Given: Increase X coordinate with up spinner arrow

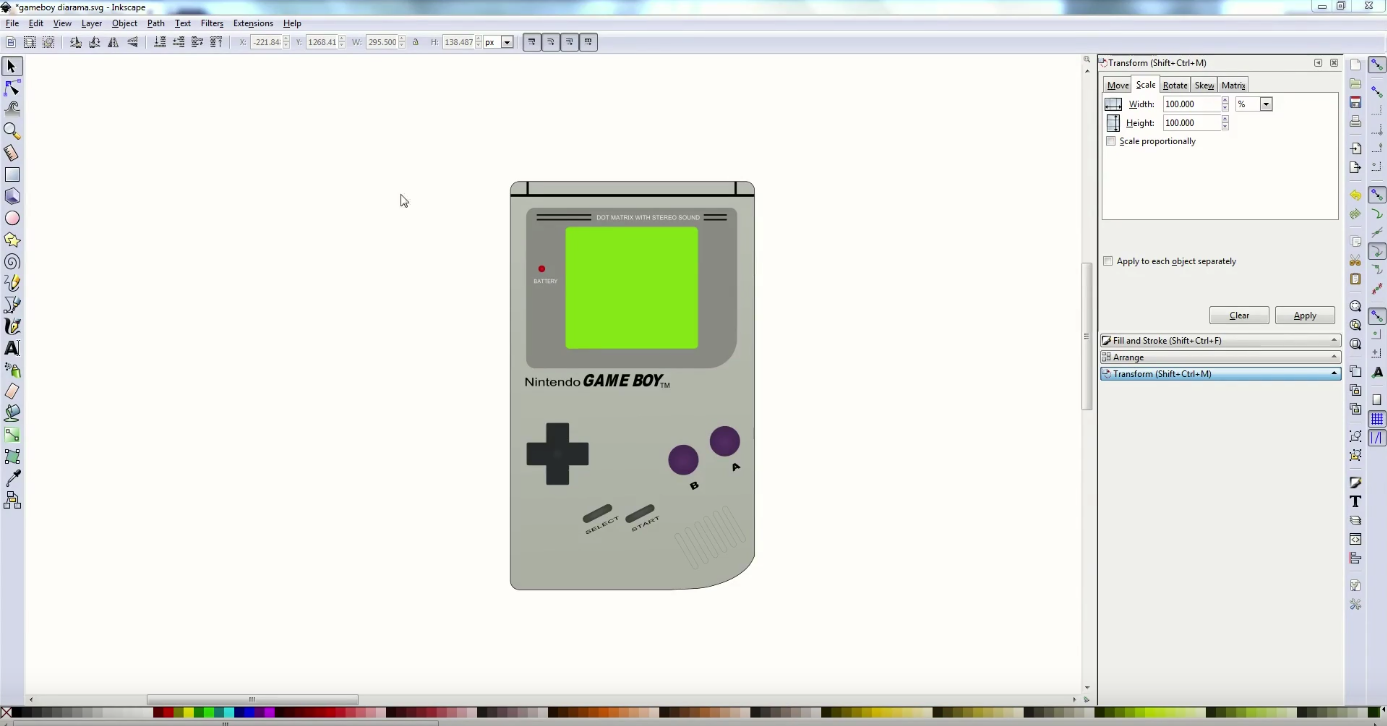Looking at the screenshot, I should [x=286, y=39].
